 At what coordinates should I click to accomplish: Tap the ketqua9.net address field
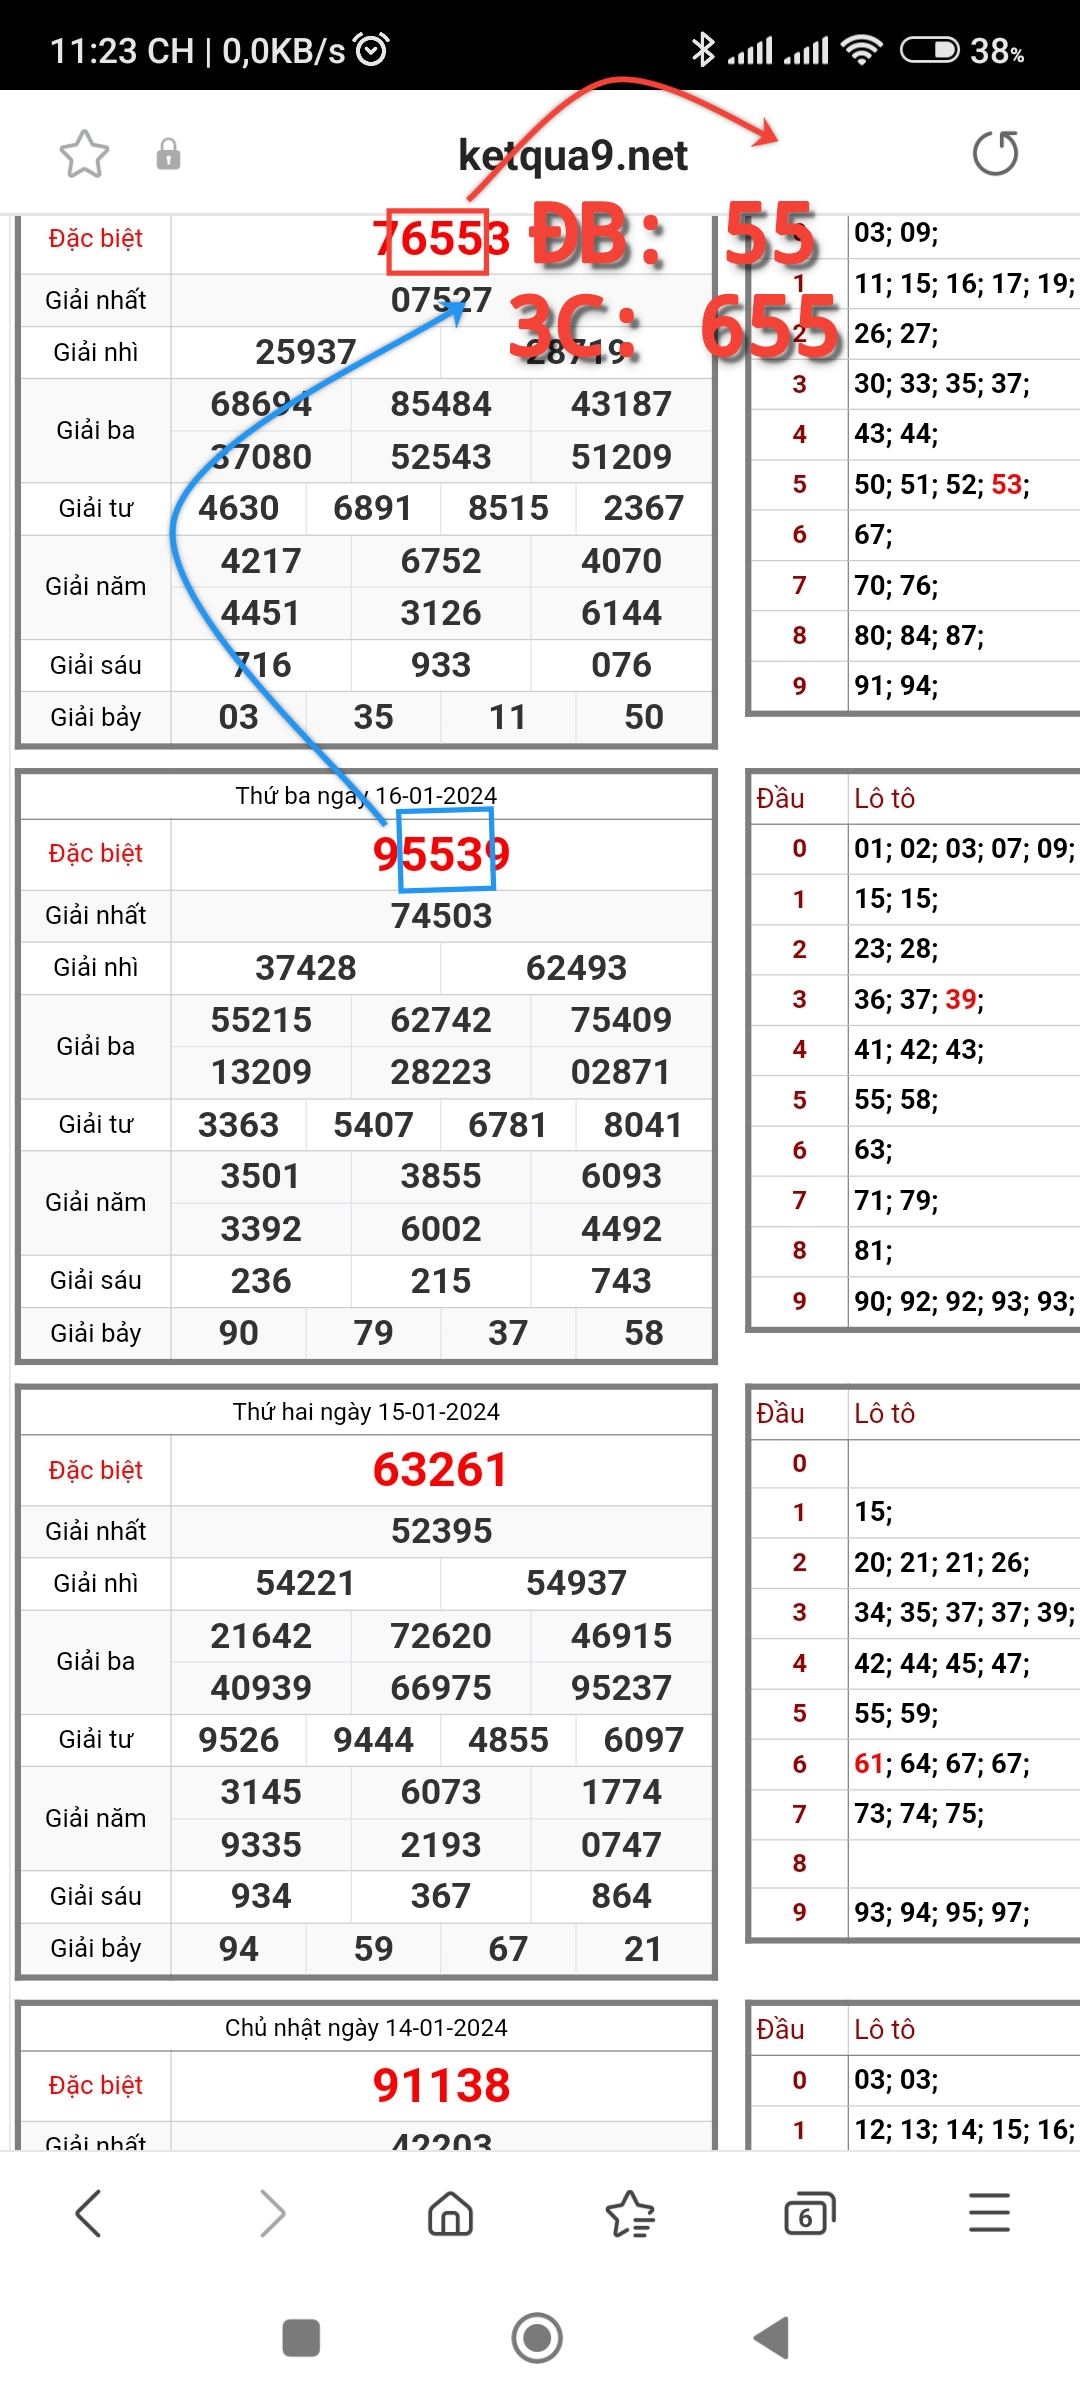(572, 155)
